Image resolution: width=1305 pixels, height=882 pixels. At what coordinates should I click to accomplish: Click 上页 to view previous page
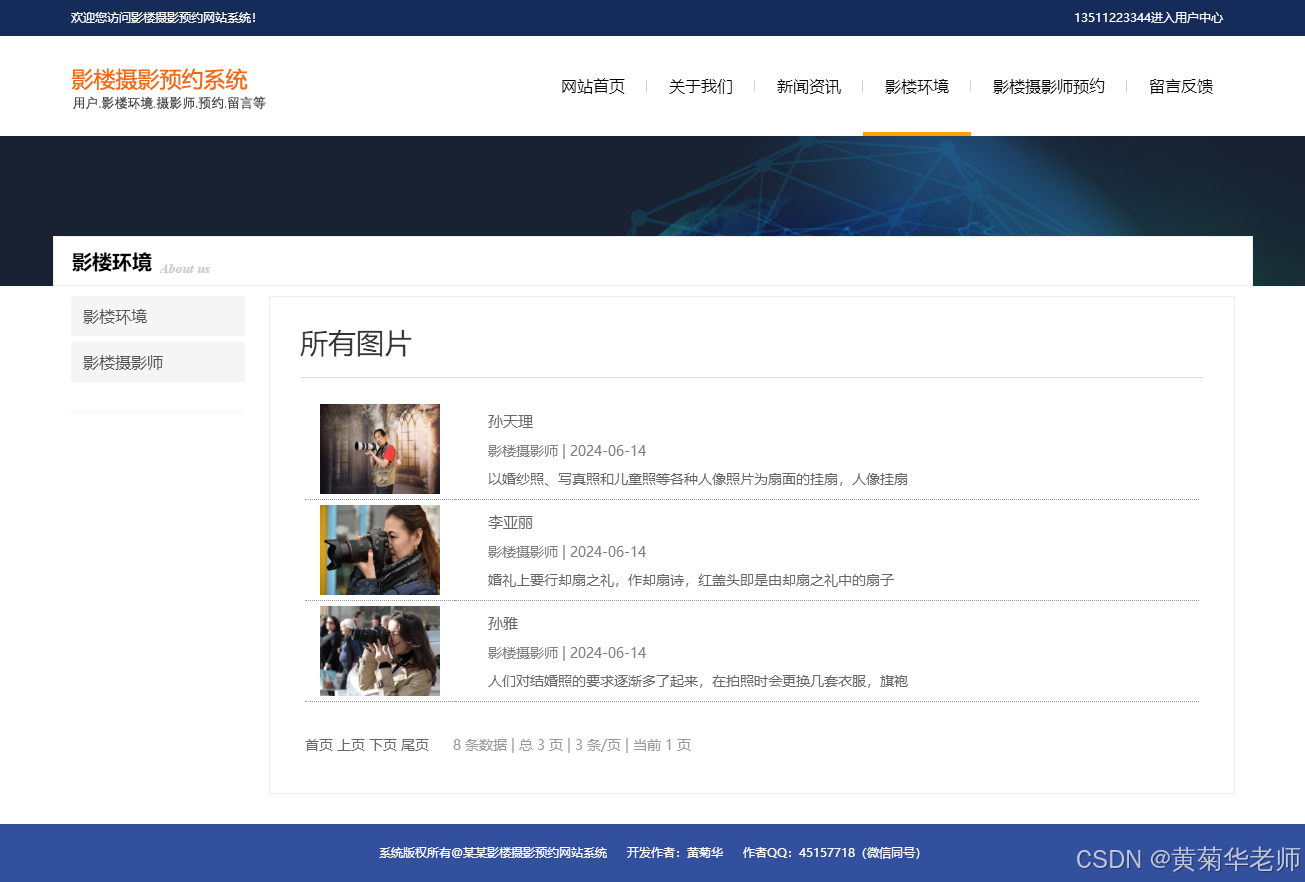pyautogui.click(x=350, y=745)
